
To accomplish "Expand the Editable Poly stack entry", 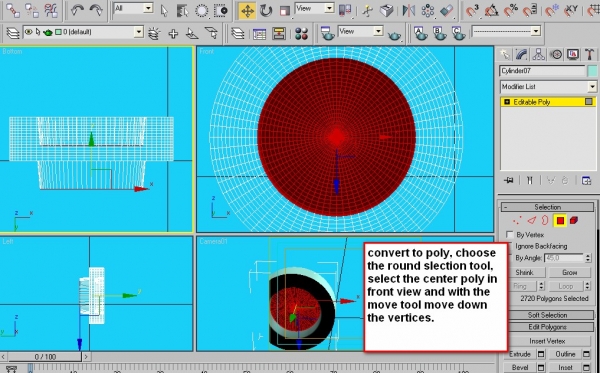I will (507, 102).
